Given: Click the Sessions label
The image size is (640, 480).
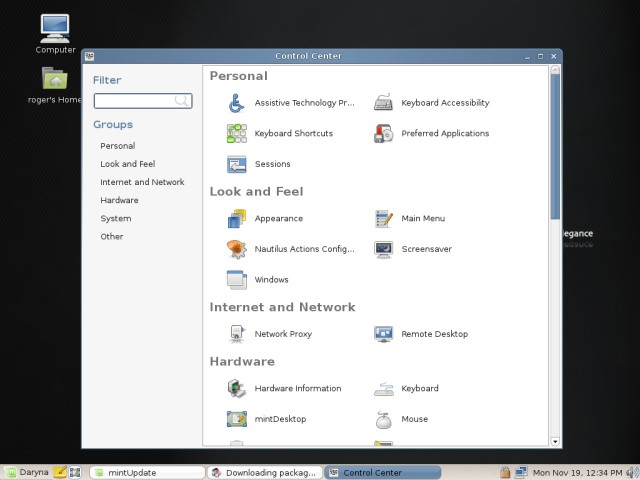Looking at the screenshot, I should point(273,164).
